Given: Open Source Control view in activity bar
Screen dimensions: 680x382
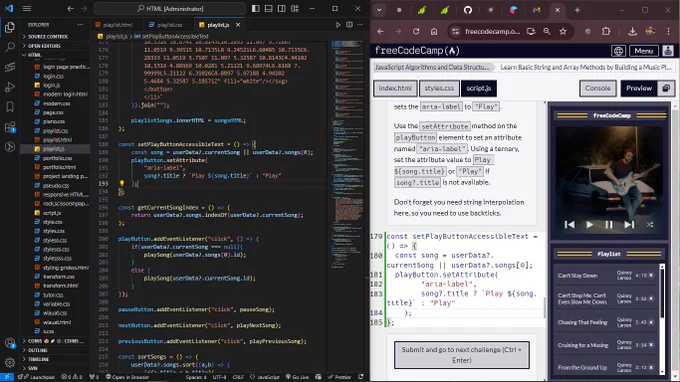Looking at the screenshot, I should point(10,67).
